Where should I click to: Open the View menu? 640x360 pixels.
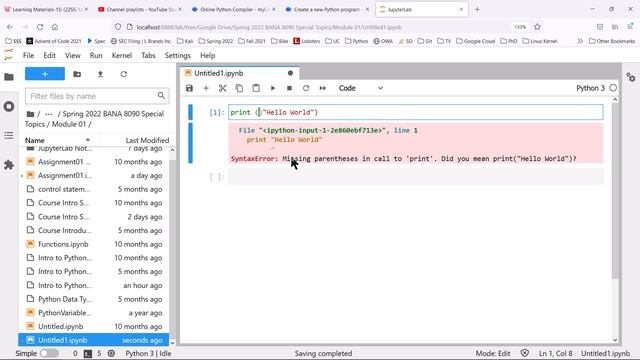point(73,56)
